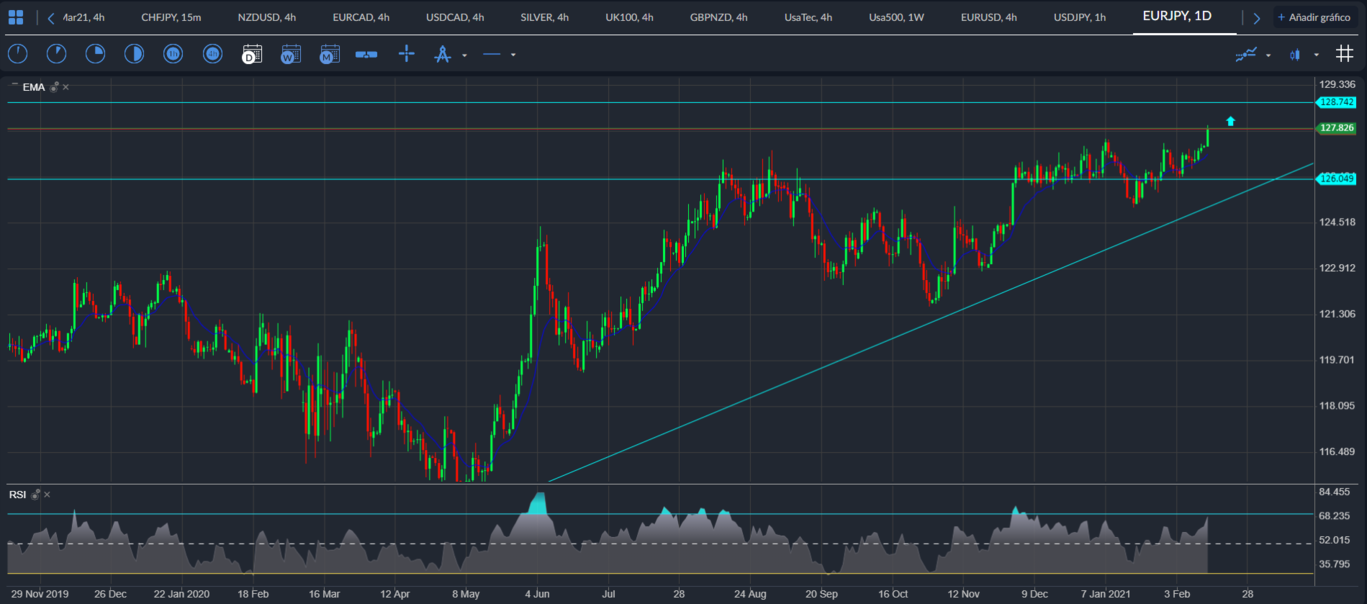Toggle the chart grid lines
Screen dimensions: 1367x604
pyautogui.click(x=1344, y=54)
